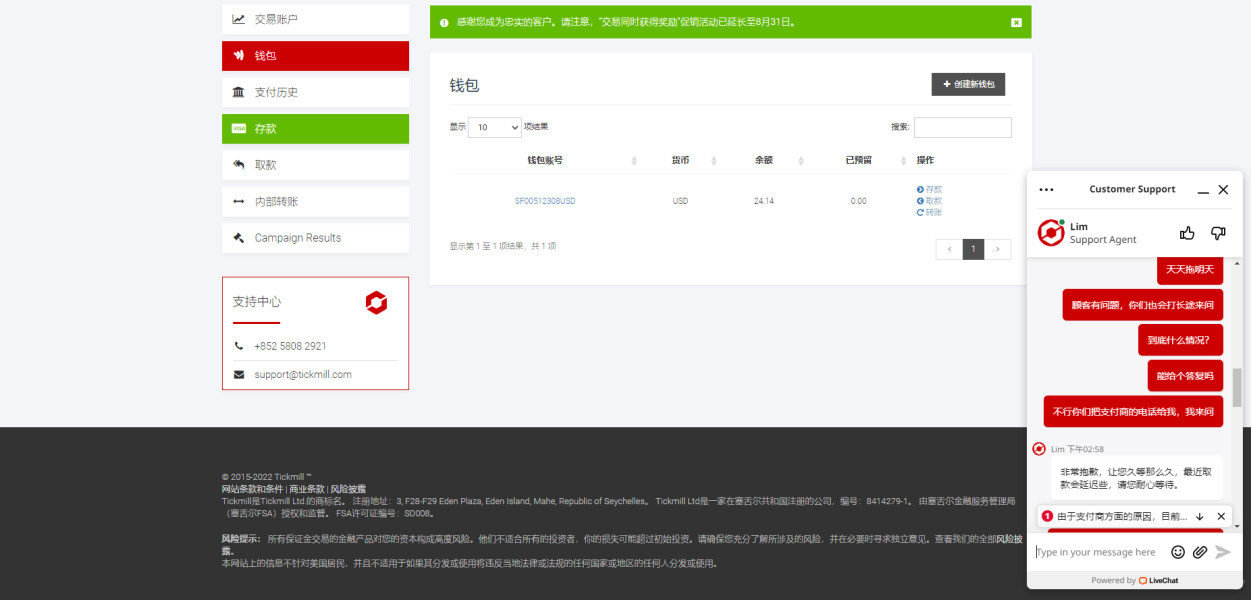Open the results-per-page dropdown showing 10
The image size is (1251, 600).
(495, 128)
